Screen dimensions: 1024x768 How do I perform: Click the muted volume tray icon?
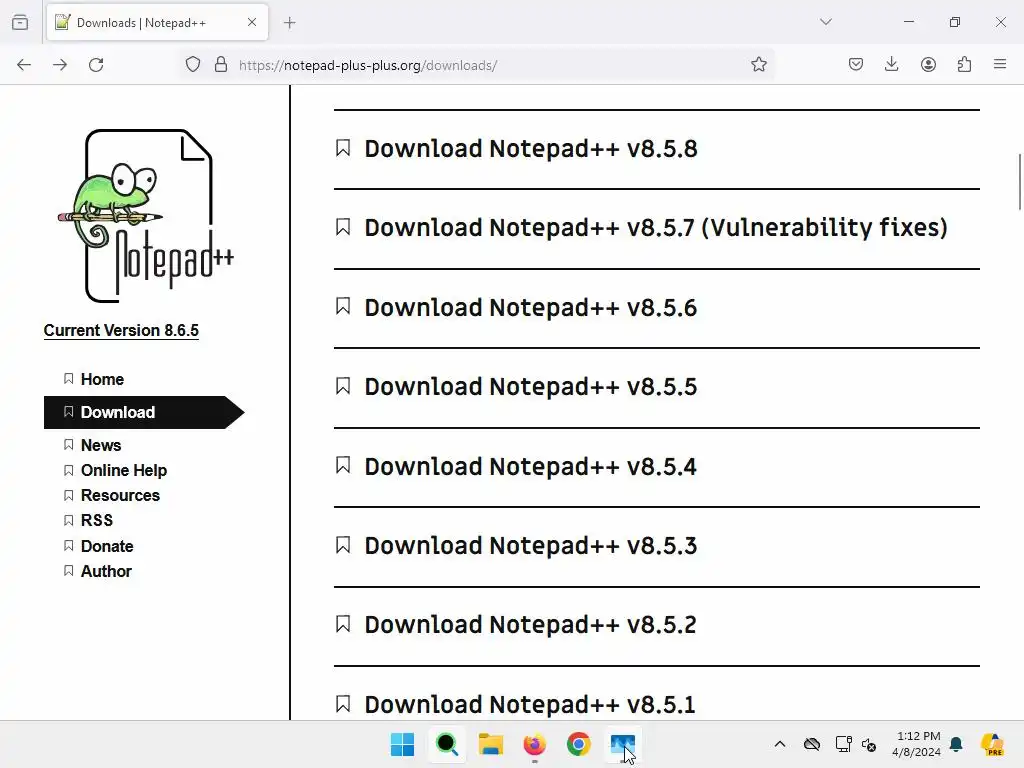coord(869,744)
